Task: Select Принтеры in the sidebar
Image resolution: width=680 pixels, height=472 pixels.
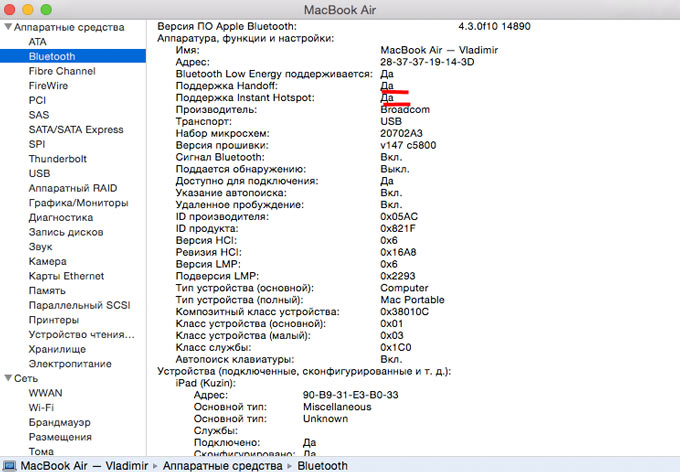Action: coord(54,320)
